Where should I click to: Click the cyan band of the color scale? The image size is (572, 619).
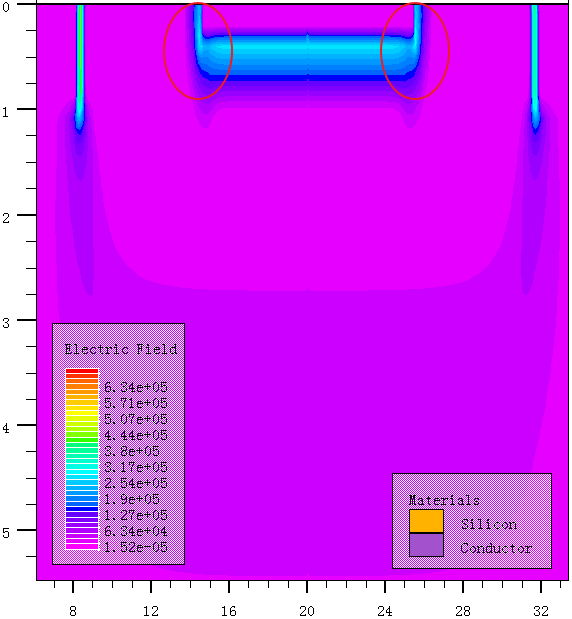coord(82,469)
